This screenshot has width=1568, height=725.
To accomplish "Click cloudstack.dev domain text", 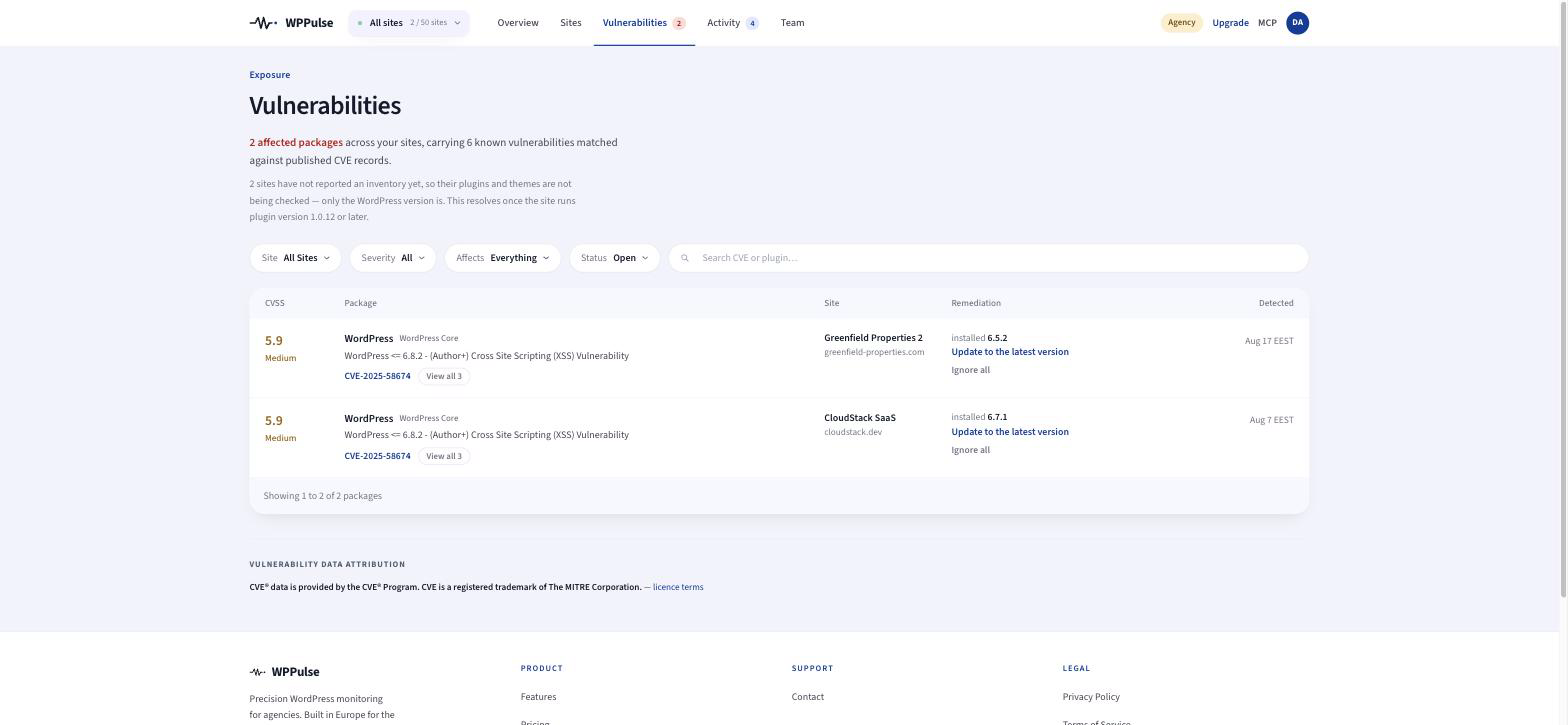I will click(x=853, y=432).
